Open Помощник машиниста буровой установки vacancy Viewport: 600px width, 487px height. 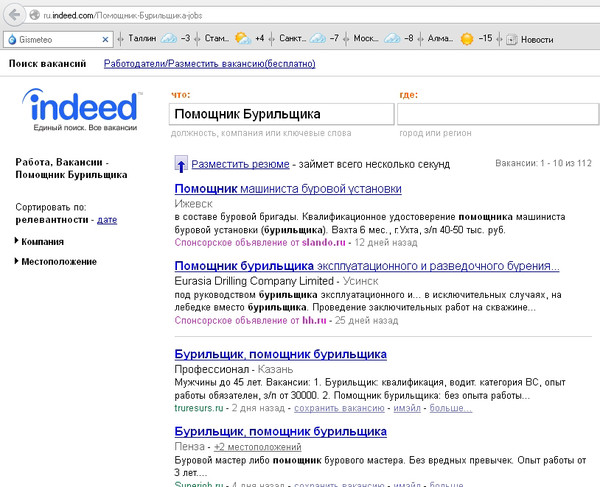pos(288,189)
